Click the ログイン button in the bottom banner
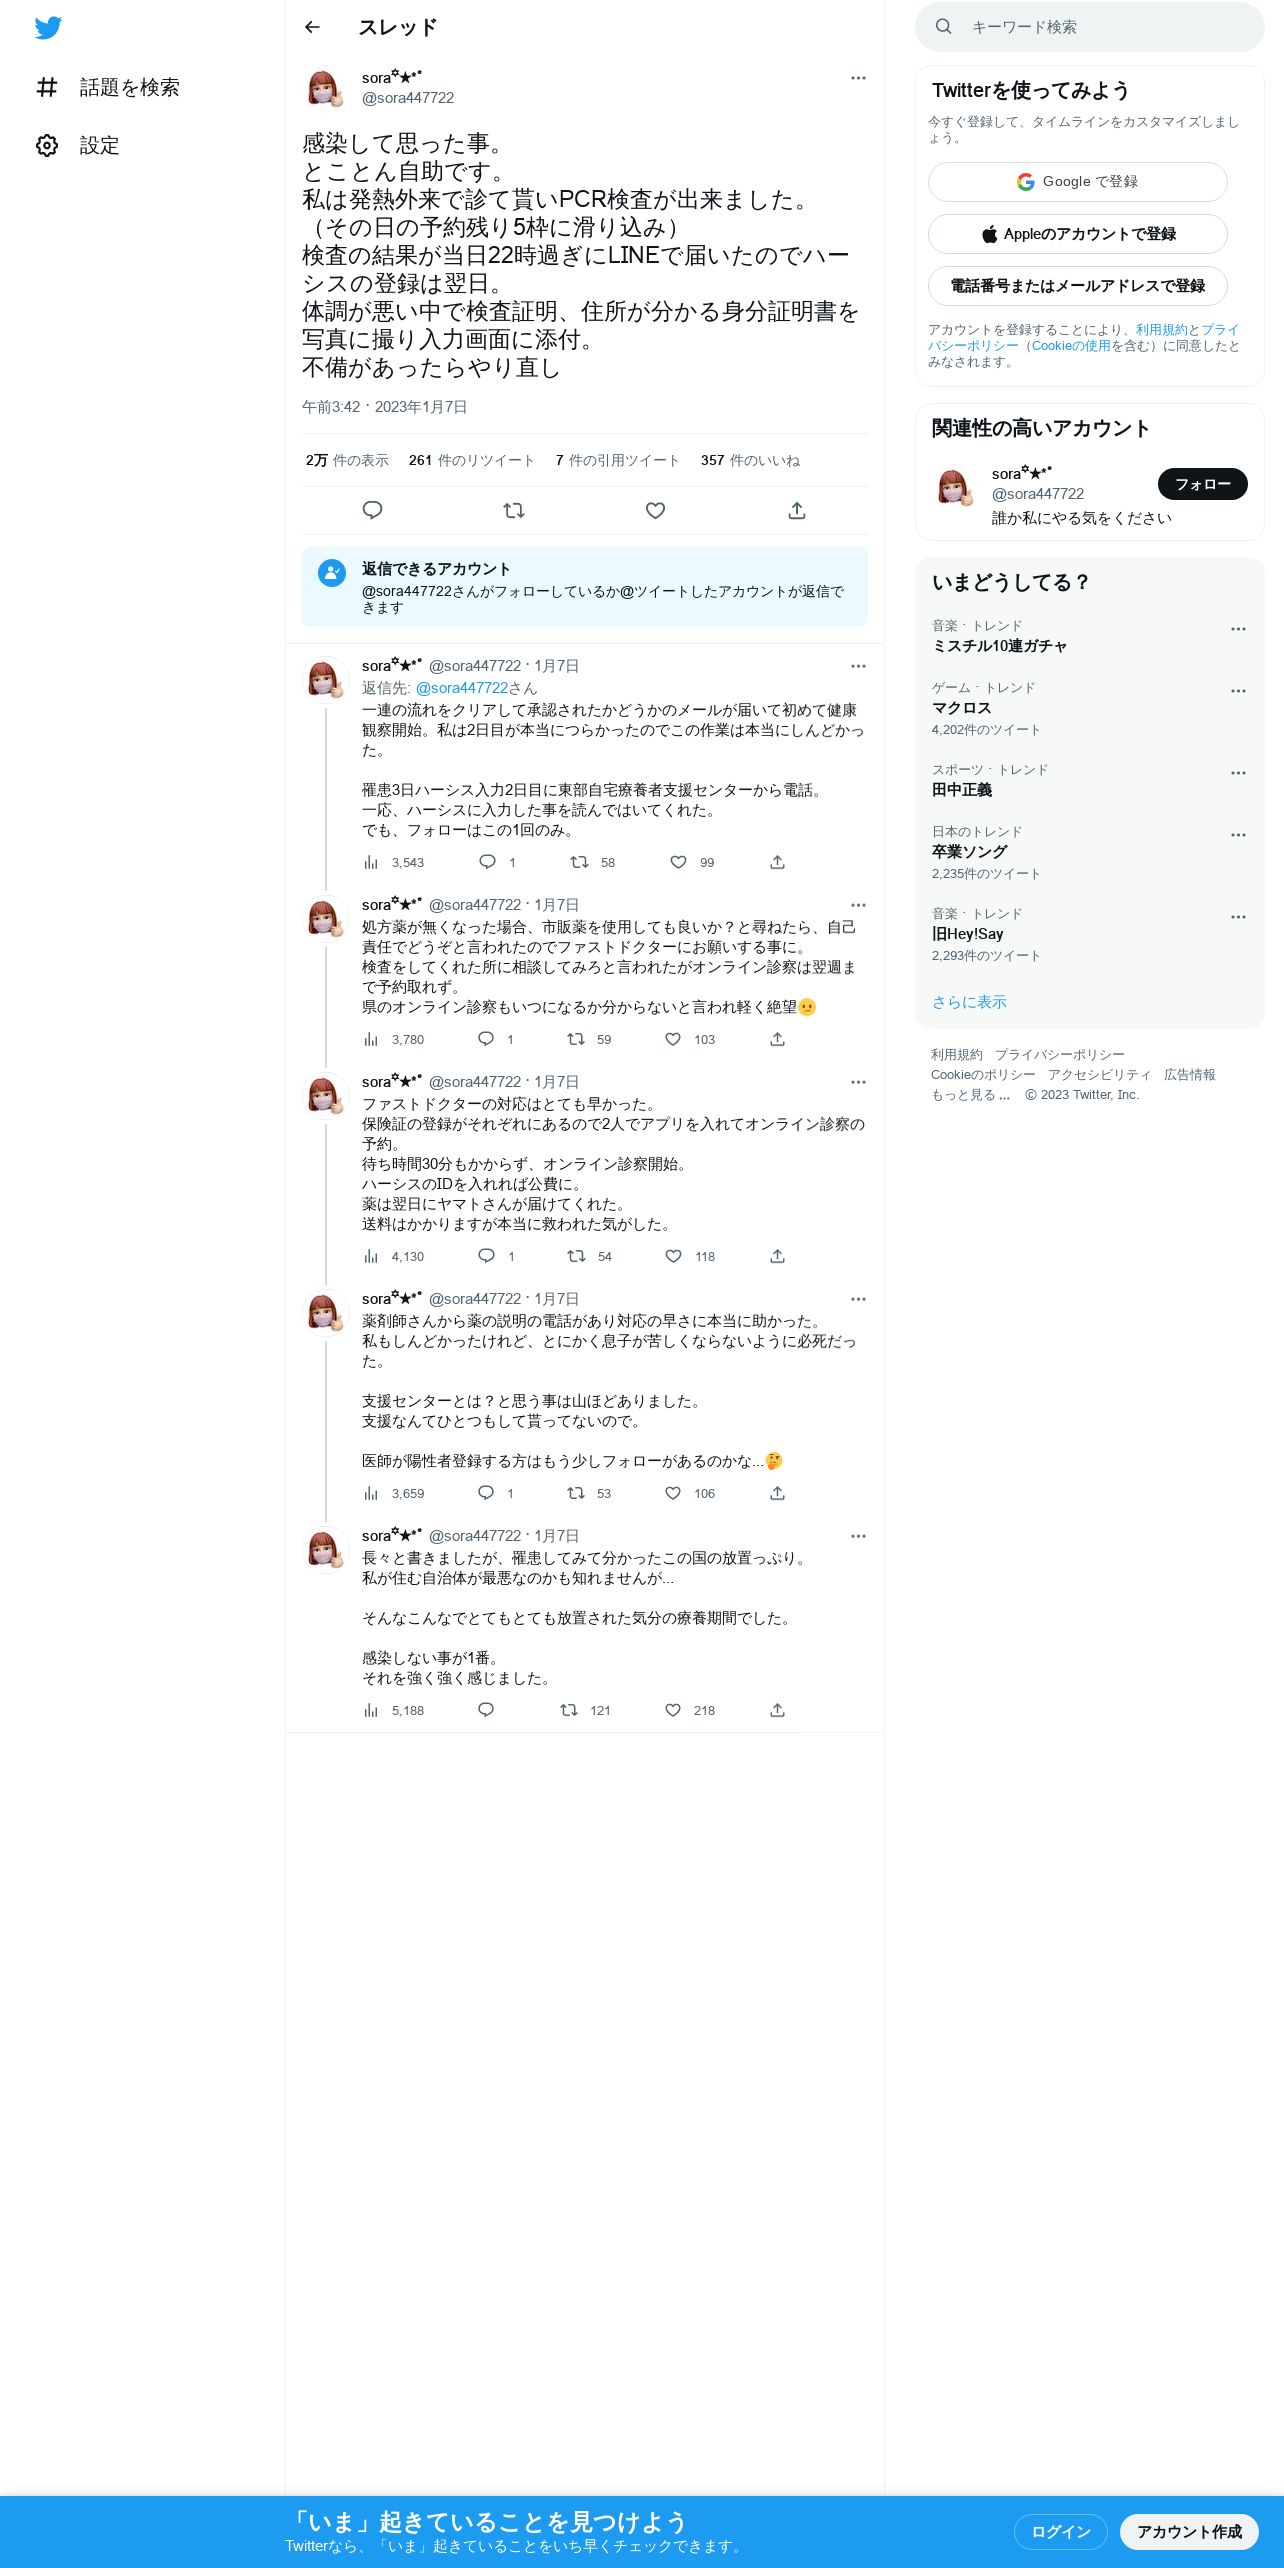The image size is (1284, 2568). (x=1060, y=2531)
